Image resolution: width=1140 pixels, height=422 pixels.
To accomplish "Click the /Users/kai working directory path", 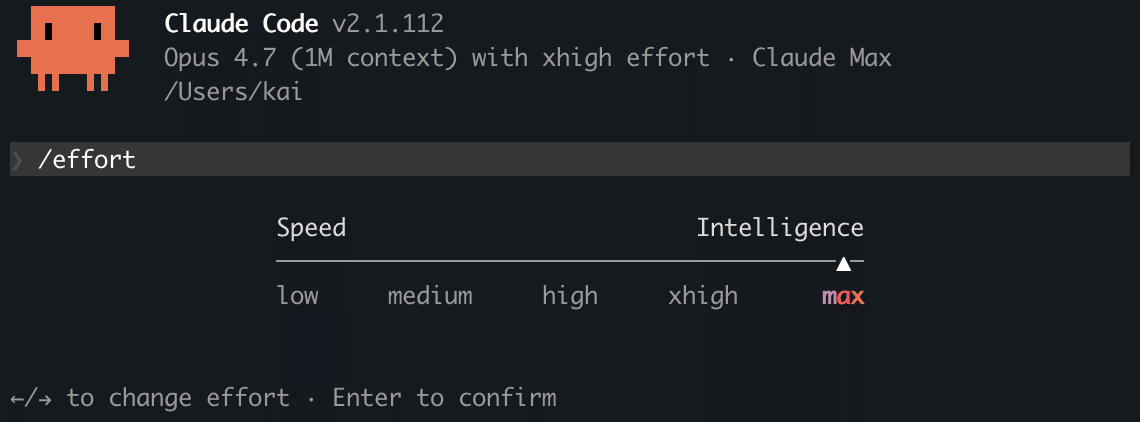I will pyautogui.click(x=233, y=92).
